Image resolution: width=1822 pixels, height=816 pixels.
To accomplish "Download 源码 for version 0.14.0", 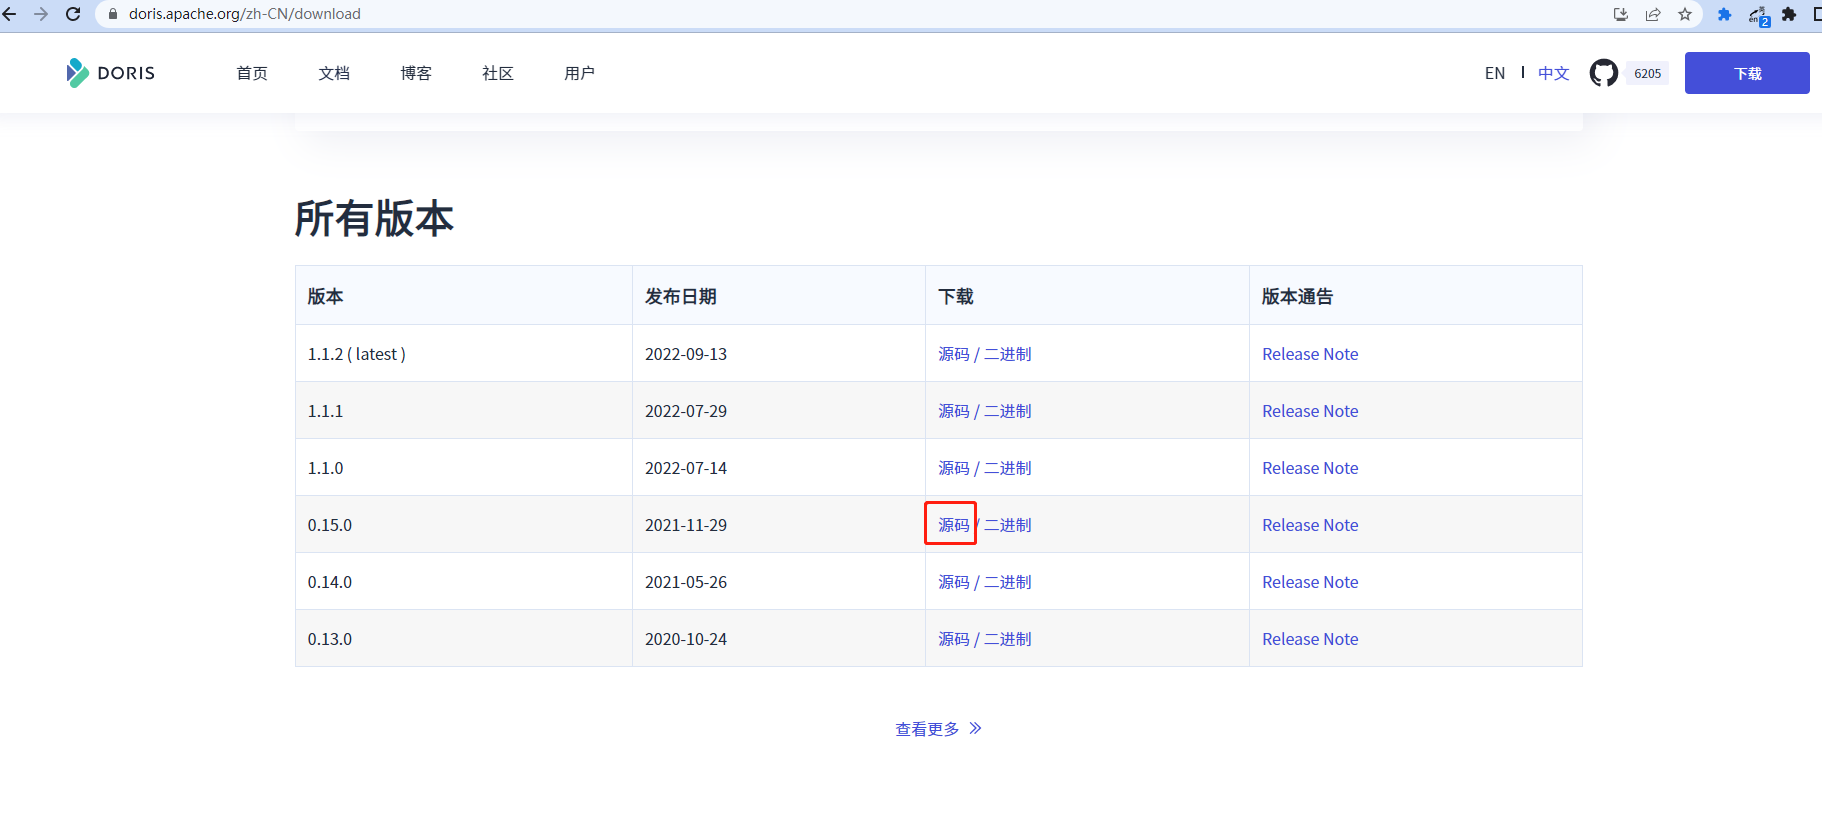I will point(954,582).
